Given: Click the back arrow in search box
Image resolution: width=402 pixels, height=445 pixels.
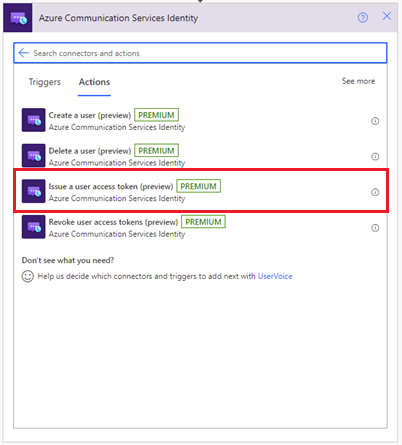Looking at the screenshot, I should (24, 53).
